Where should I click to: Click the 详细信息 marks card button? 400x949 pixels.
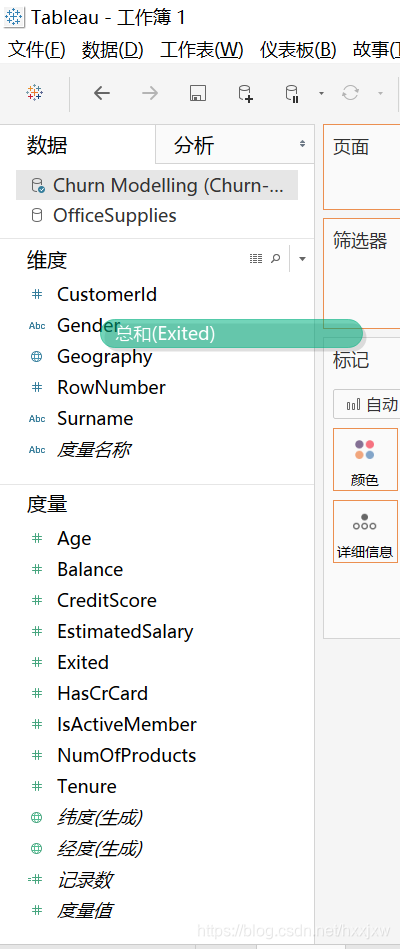tap(366, 531)
